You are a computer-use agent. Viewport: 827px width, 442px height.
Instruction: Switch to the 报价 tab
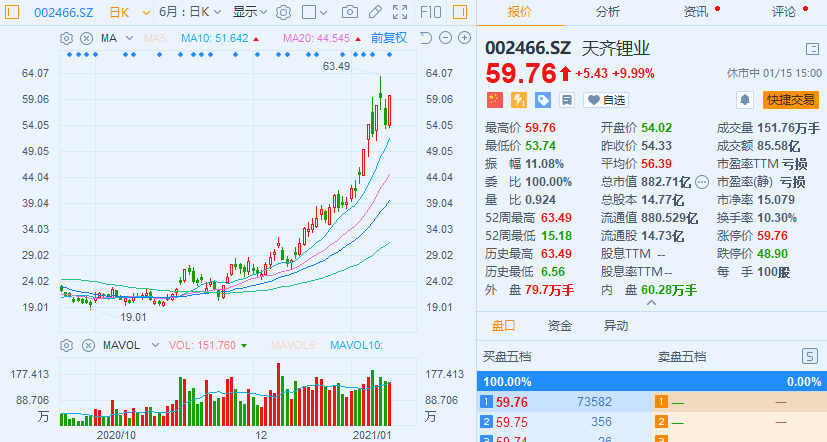[520, 12]
